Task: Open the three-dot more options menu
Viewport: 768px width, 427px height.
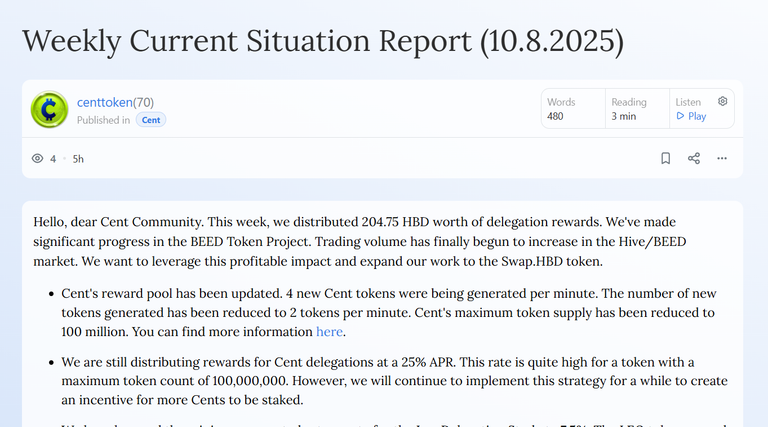Action: 722,158
